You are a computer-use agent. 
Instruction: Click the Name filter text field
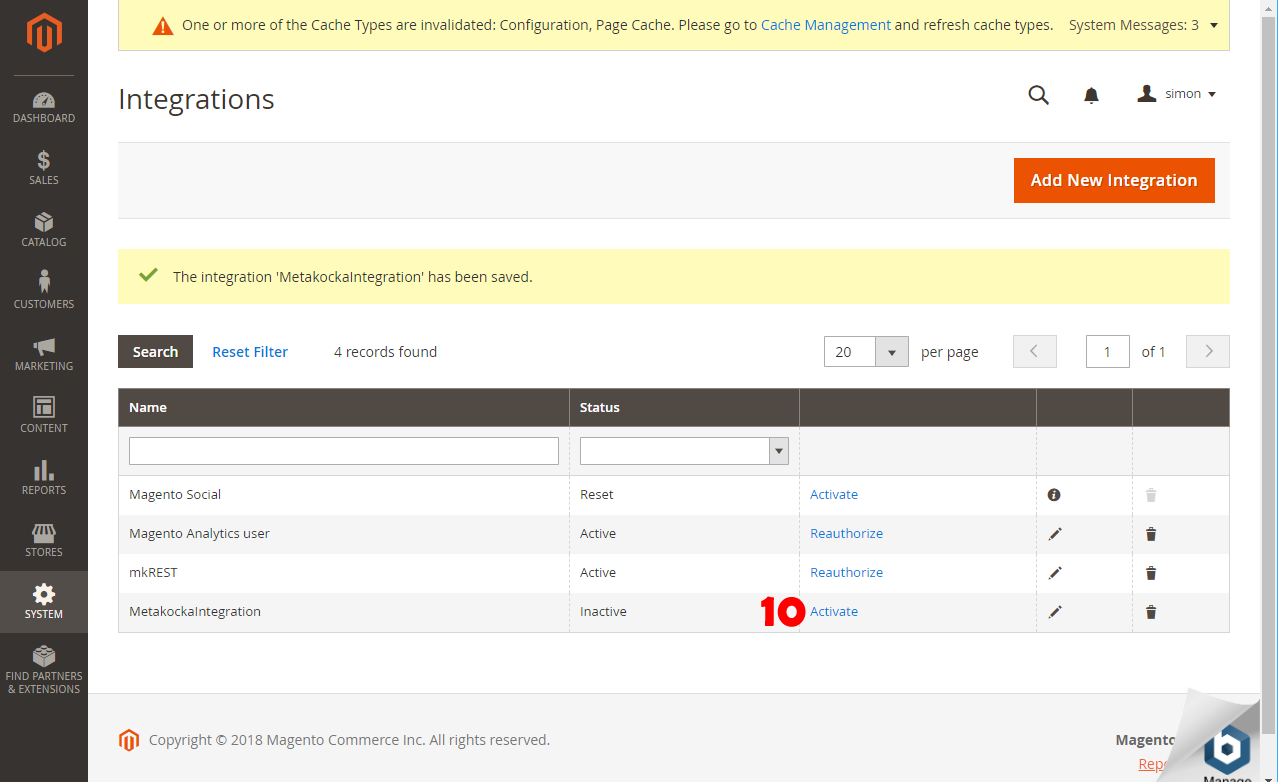(344, 451)
